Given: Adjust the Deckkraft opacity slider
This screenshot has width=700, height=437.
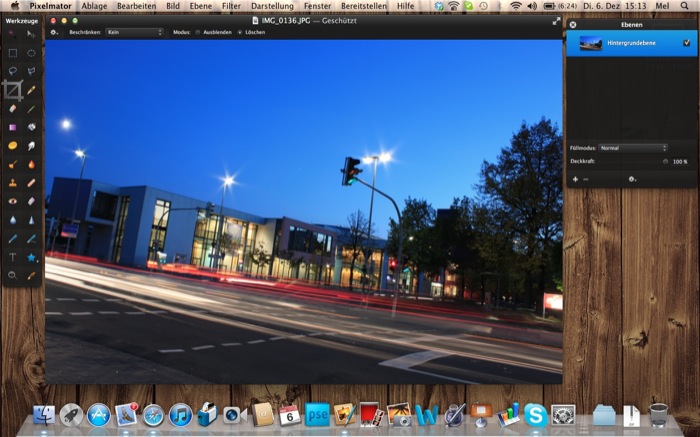Looking at the screenshot, I should 664,161.
